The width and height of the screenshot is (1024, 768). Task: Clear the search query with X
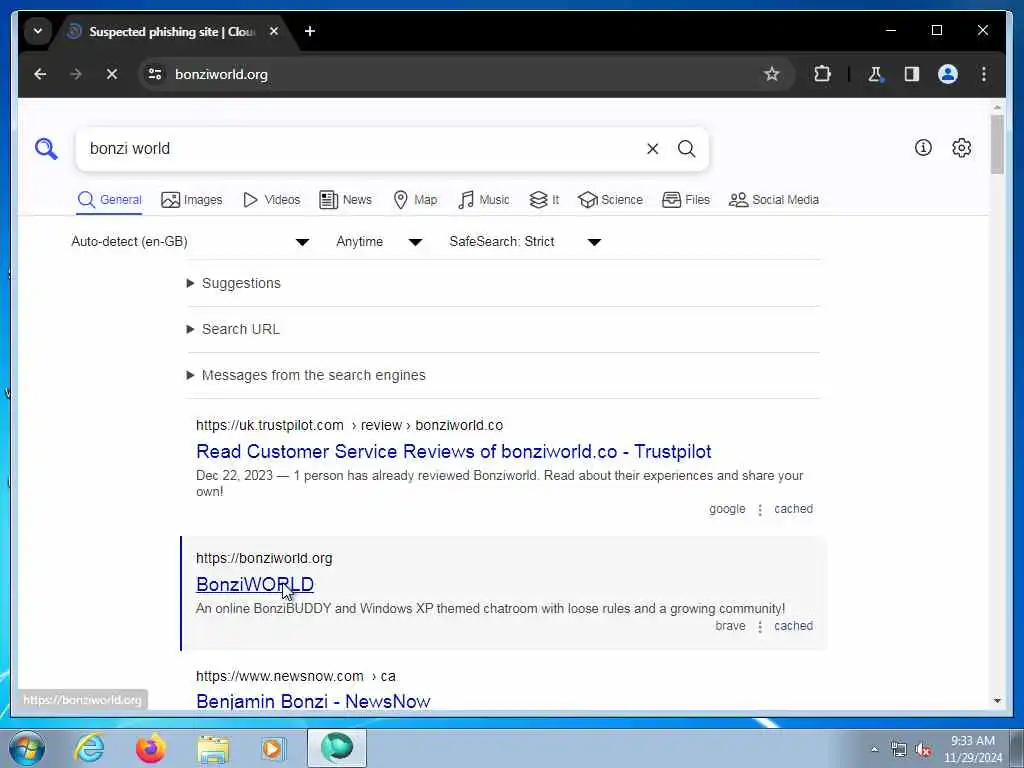(x=652, y=149)
